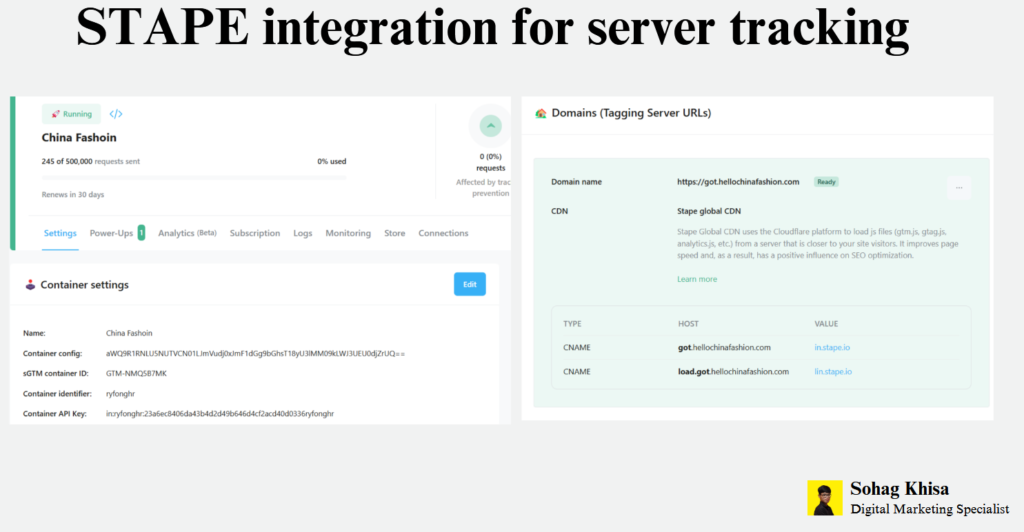This screenshot has height=532, width=1024.
Task: Click the code embed icon beside Running
Action: [116, 114]
